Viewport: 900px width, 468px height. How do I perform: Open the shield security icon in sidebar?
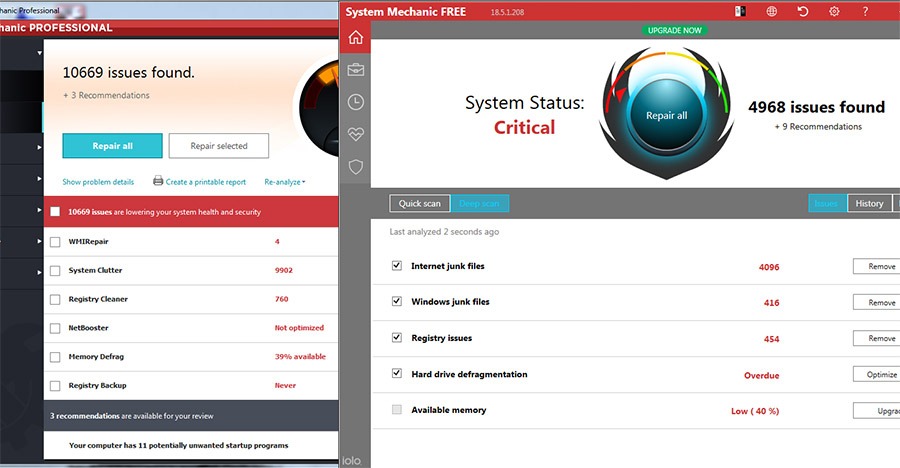(x=356, y=167)
